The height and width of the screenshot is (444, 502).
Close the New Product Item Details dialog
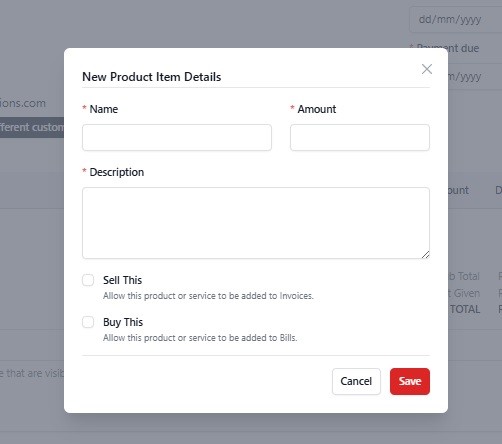(x=427, y=69)
